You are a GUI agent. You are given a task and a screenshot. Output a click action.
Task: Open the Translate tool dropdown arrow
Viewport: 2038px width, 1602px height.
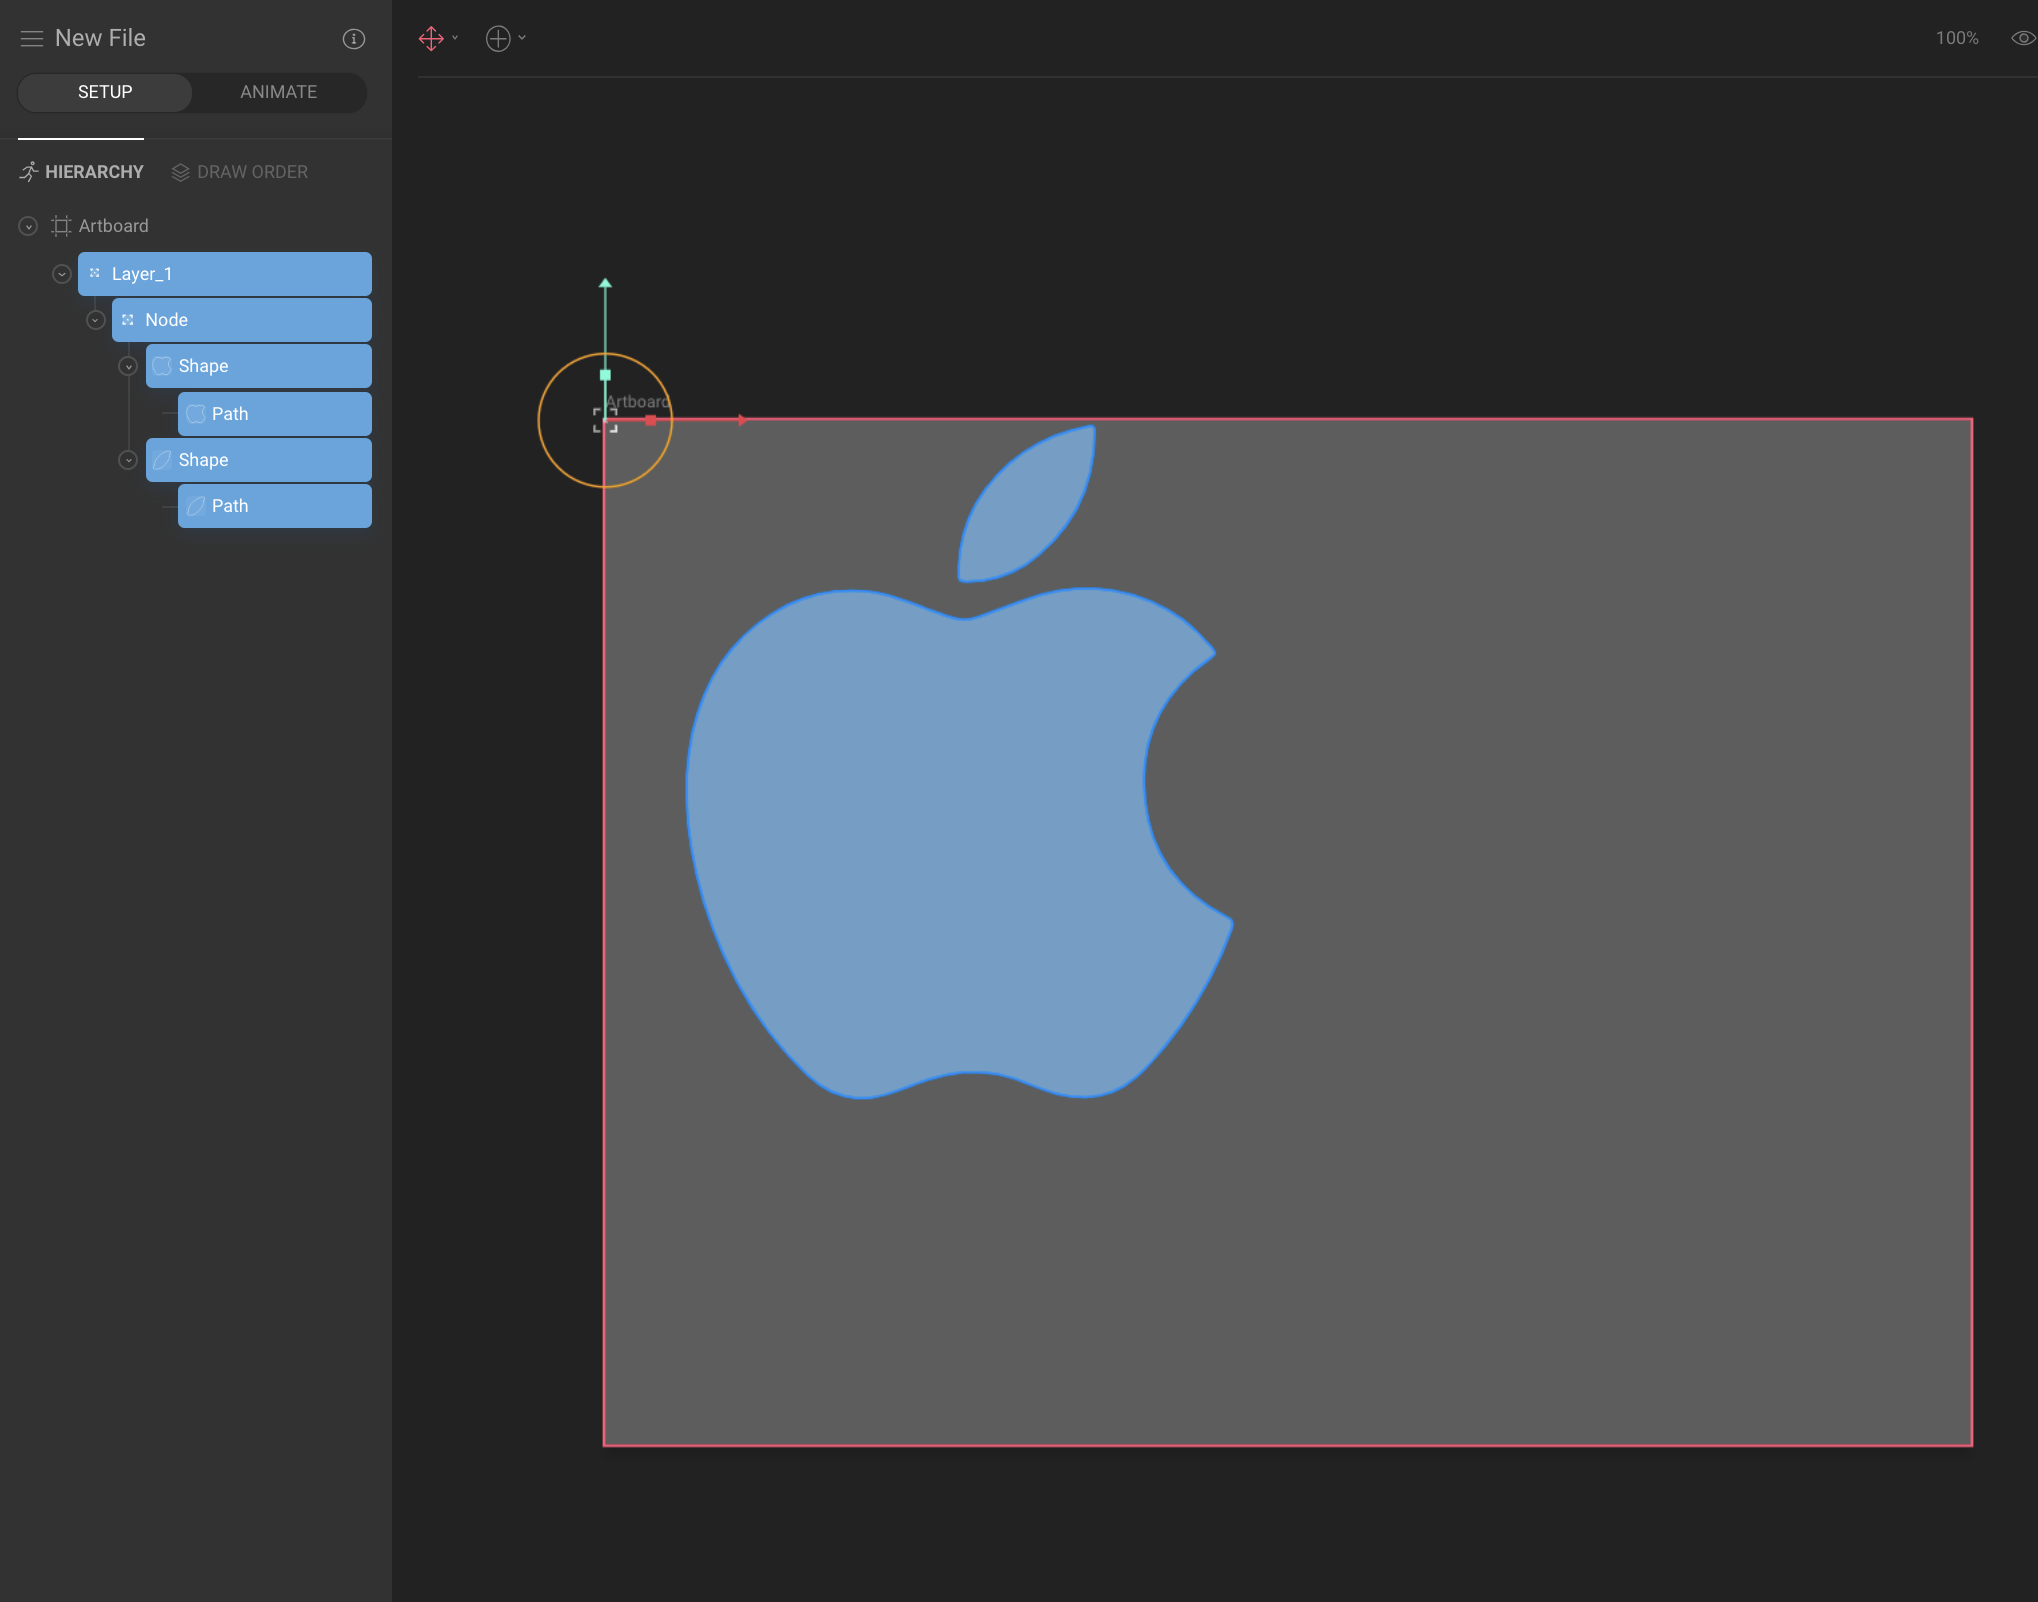pos(455,38)
